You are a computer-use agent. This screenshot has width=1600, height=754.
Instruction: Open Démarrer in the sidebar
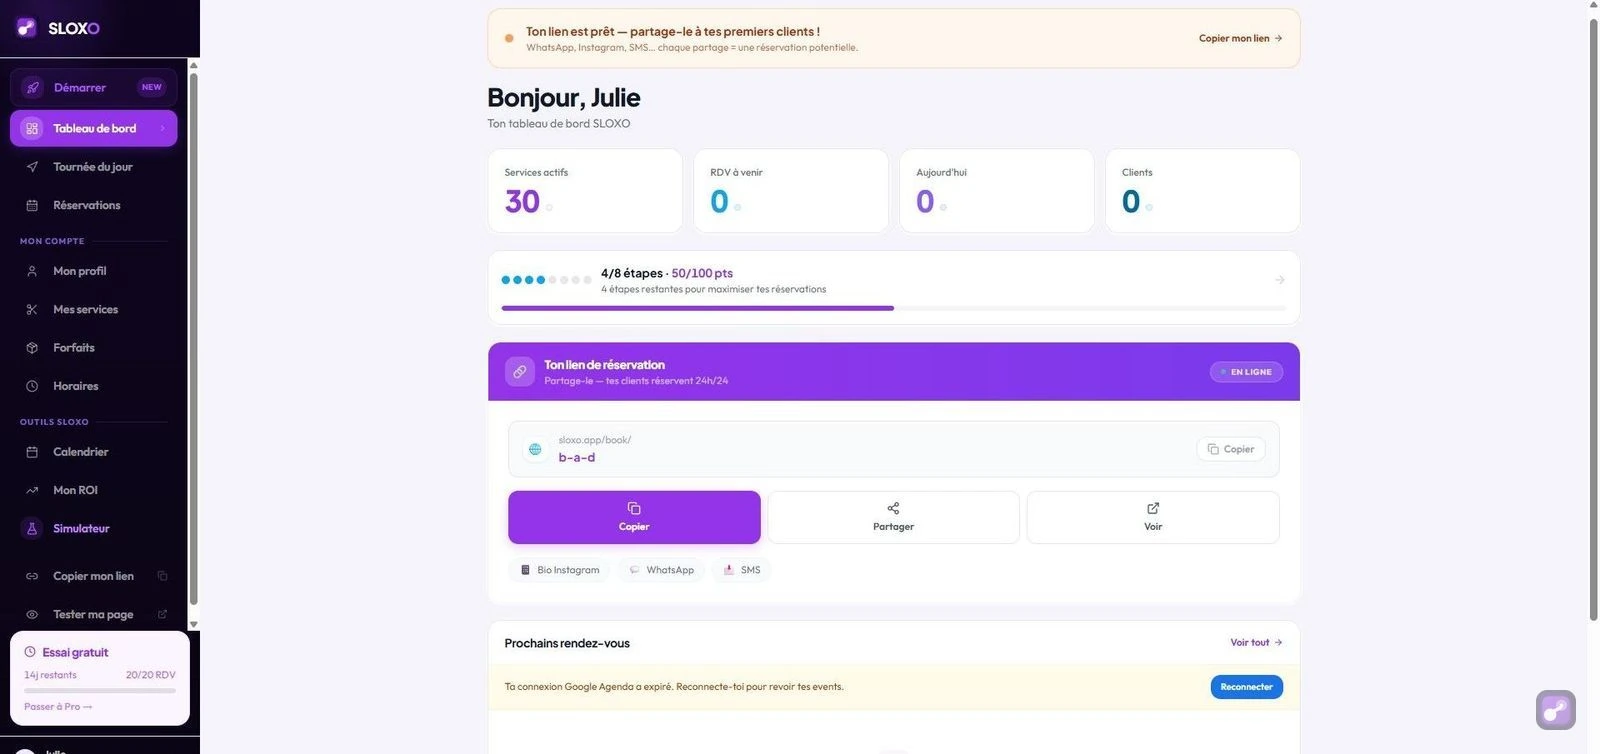[94, 87]
